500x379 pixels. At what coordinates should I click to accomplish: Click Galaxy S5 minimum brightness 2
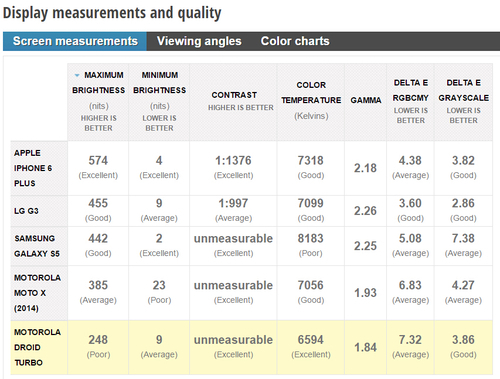pyautogui.click(x=159, y=239)
